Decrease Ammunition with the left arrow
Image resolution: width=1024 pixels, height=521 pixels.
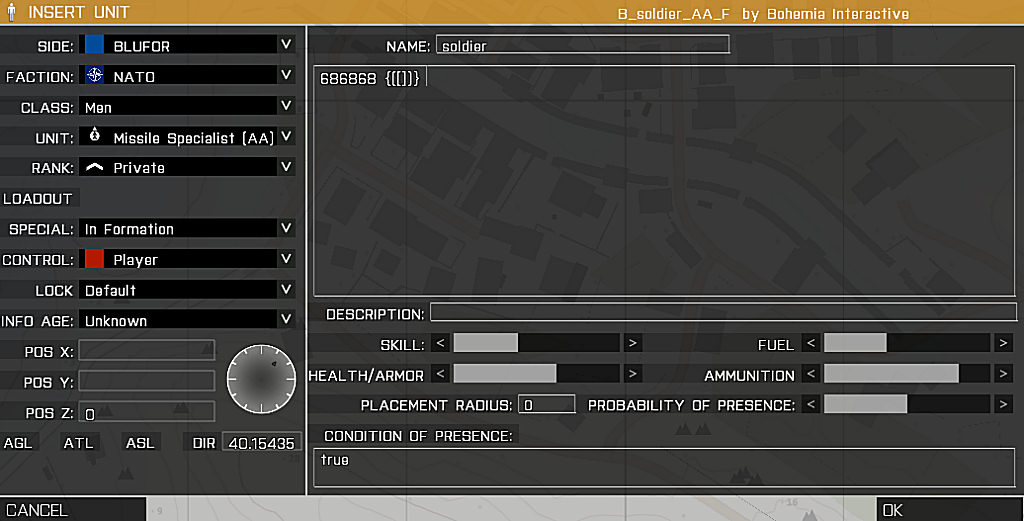click(x=810, y=373)
